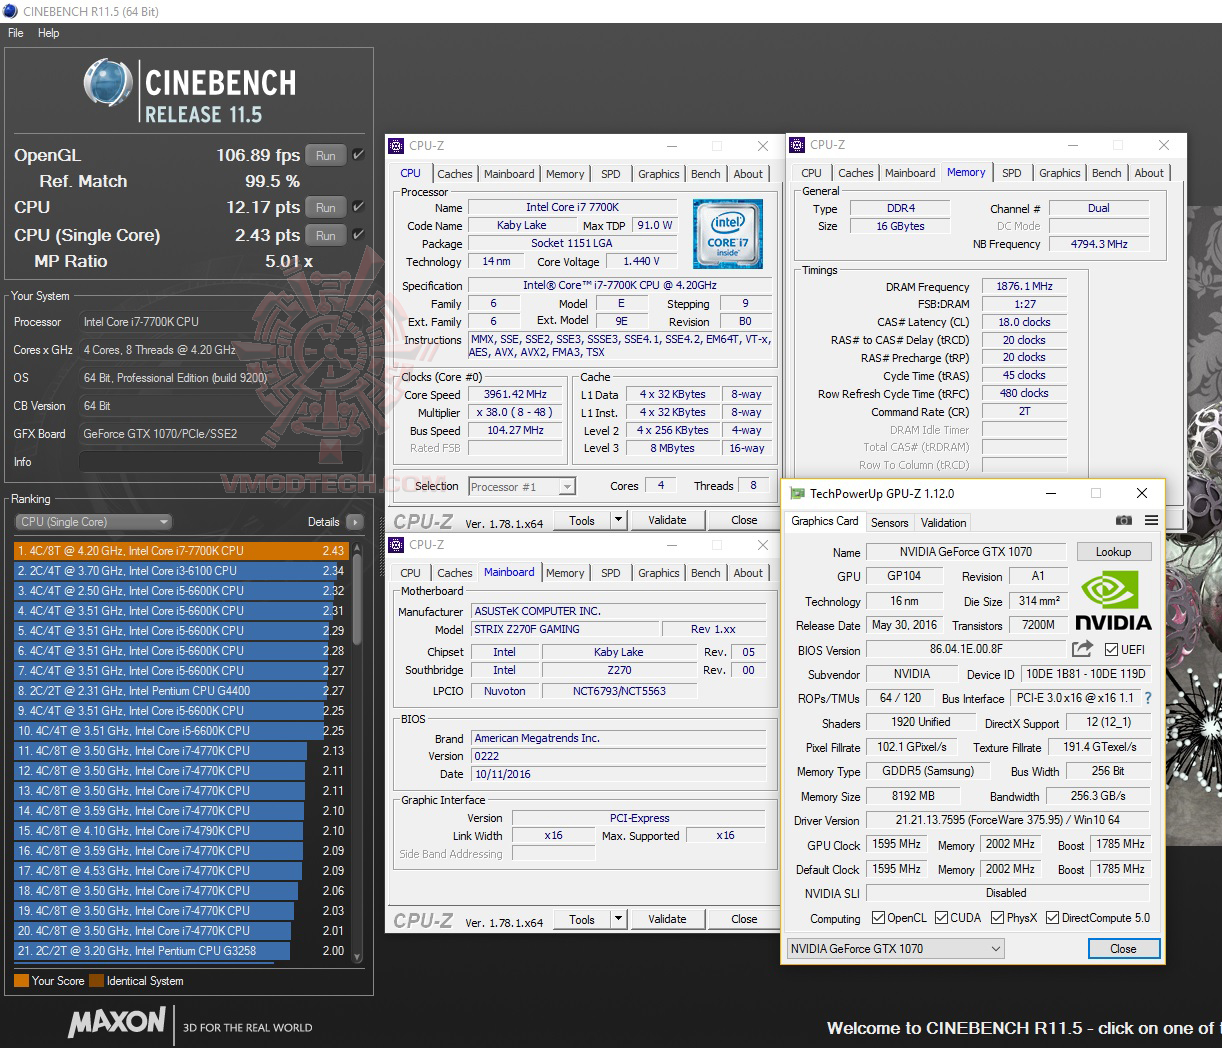
Task: Click Validate in the Mainboard CPU-Z window
Action: coord(667,919)
